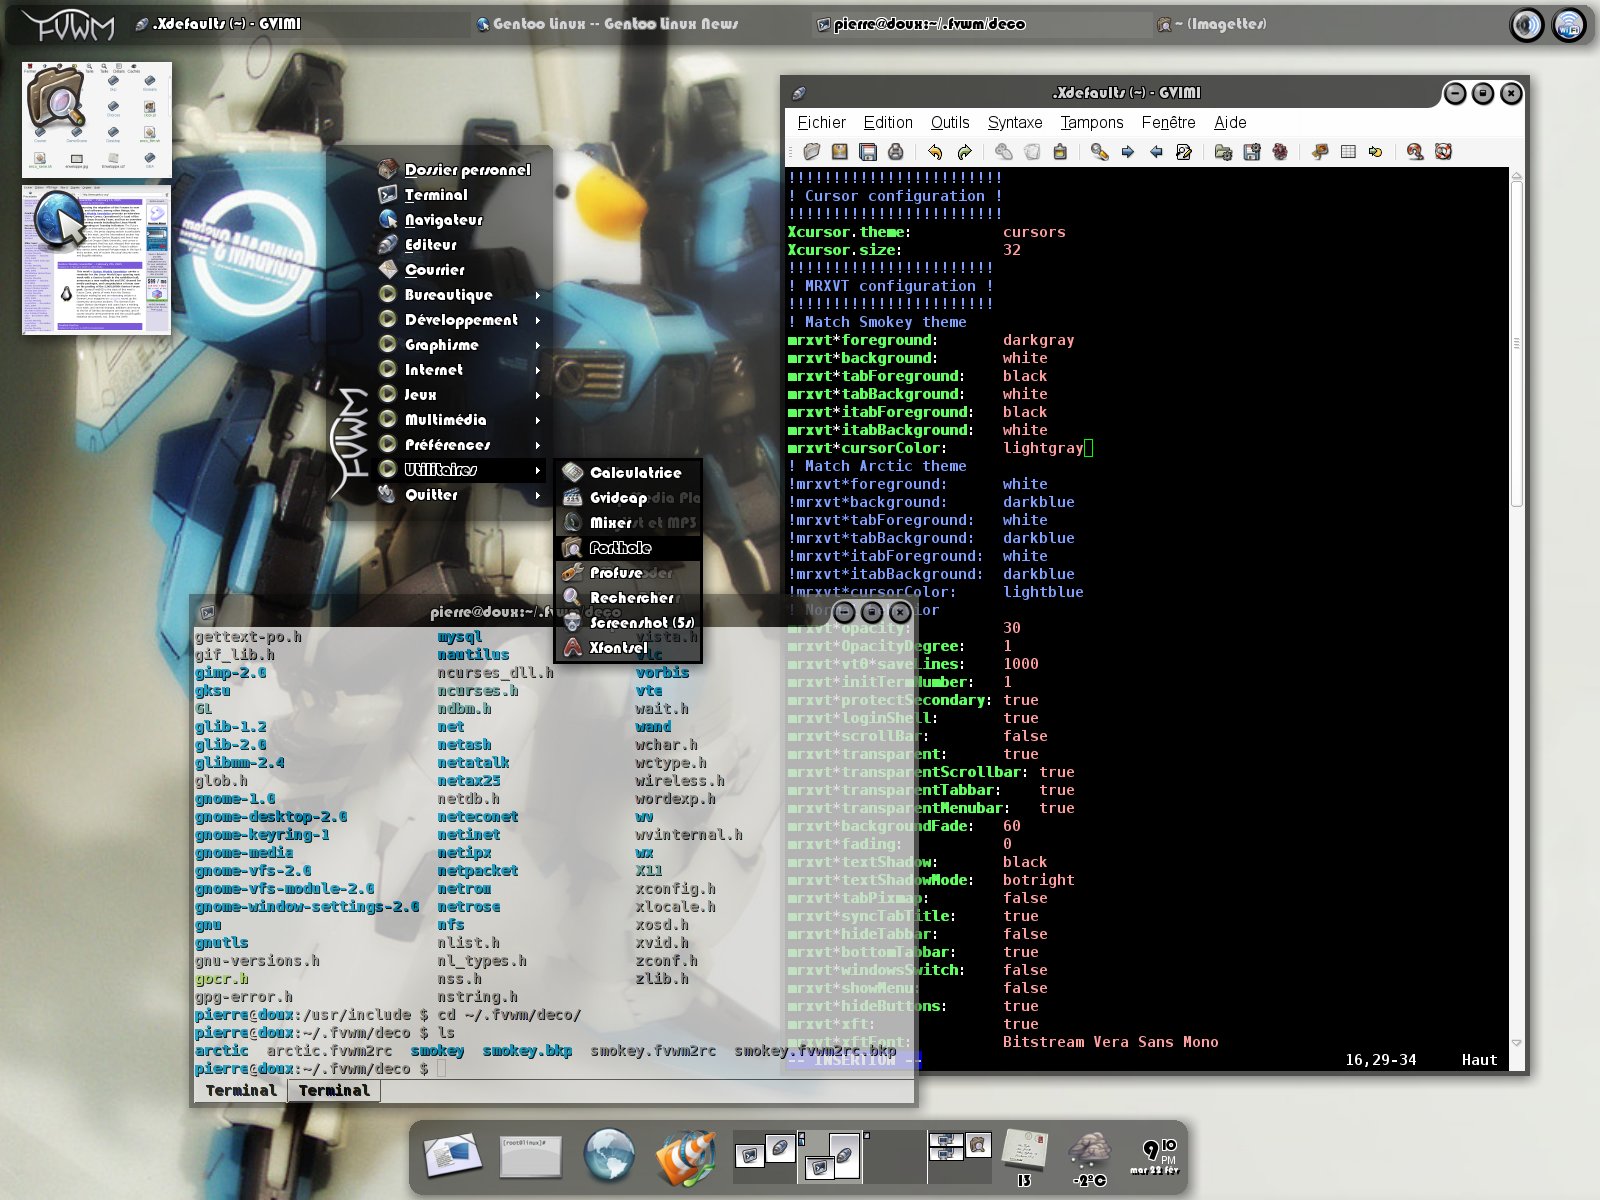Click the Copy icon in GVim toolbar

point(1032,152)
